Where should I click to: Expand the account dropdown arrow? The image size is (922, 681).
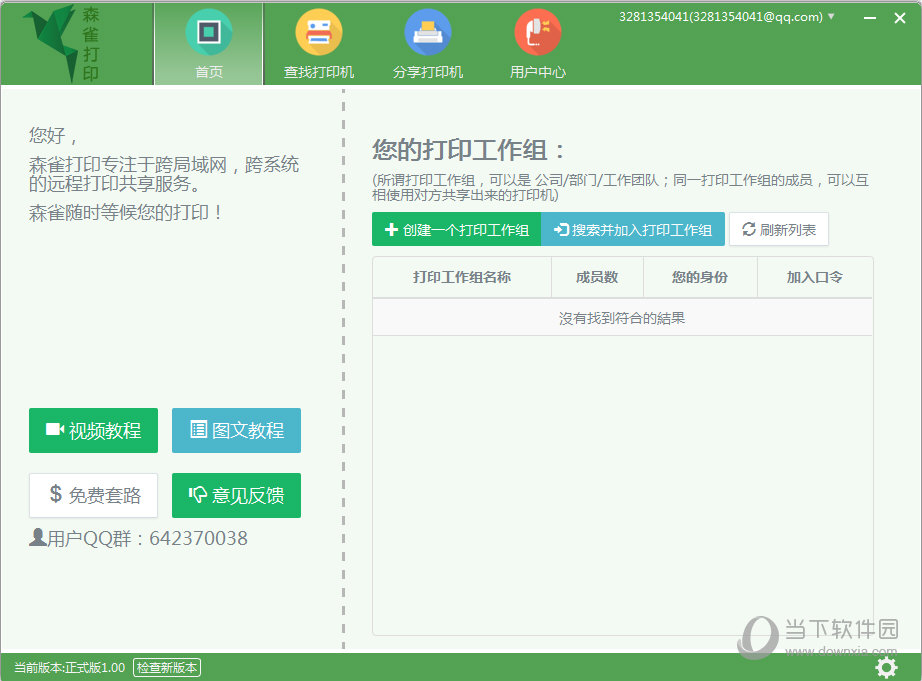click(x=831, y=16)
